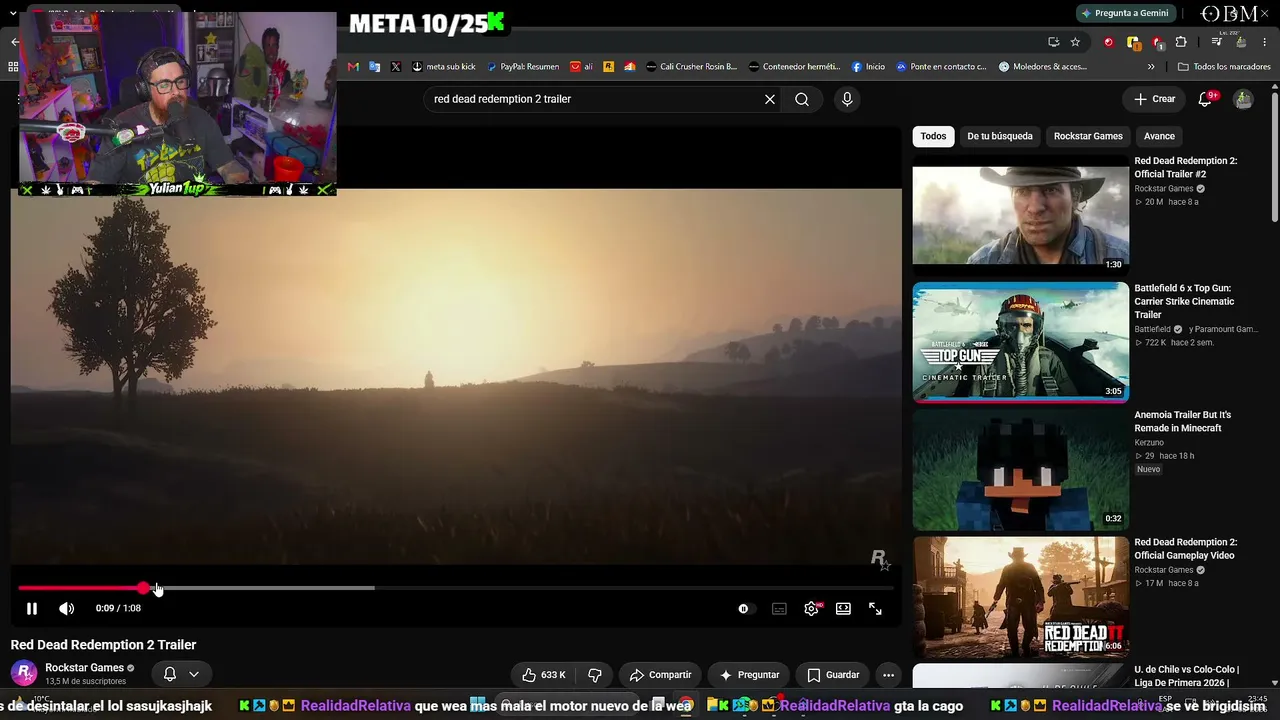Like the video with 633 K likes
Image resolution: width=1280 pixels, height=720 pixels.
(544, 675)
